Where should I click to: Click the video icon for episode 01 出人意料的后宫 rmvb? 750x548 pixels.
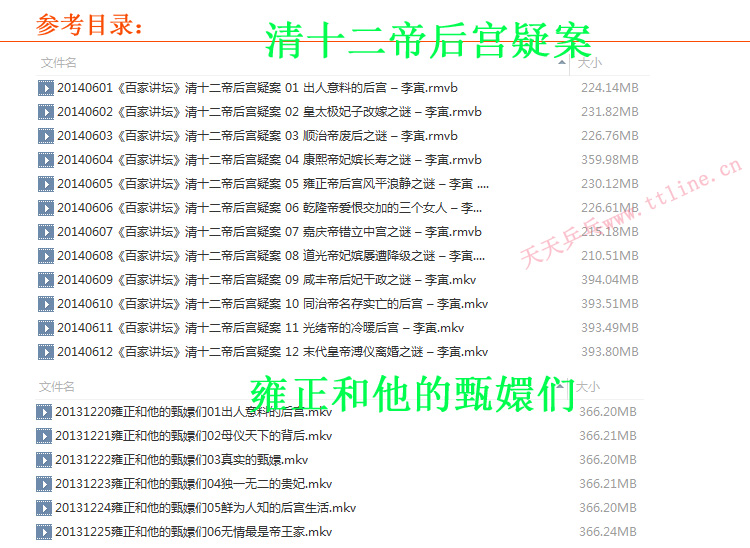[45, 88]
